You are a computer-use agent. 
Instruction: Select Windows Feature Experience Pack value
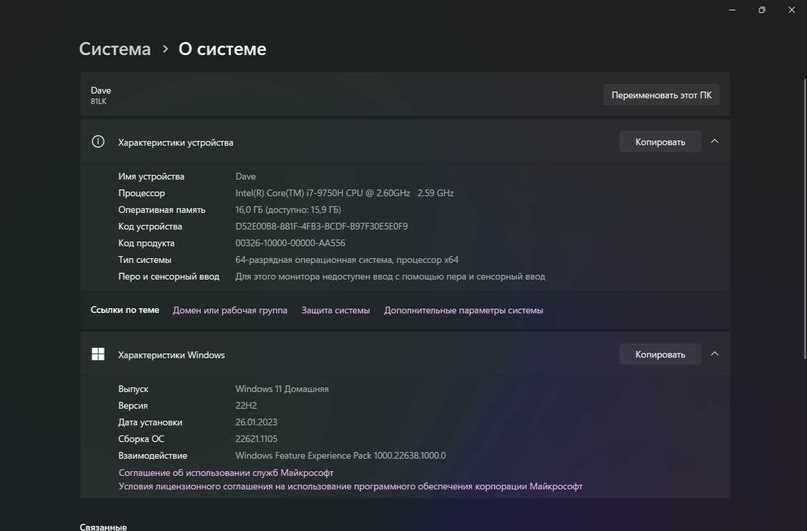[x=341, y=455]
